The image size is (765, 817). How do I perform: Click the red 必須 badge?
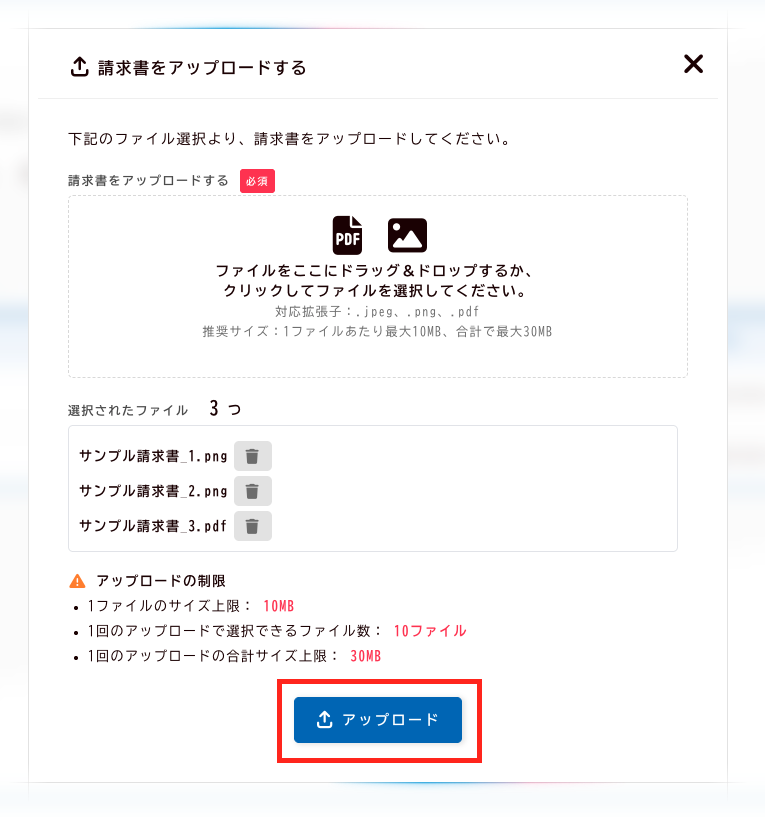pos(257,181)
